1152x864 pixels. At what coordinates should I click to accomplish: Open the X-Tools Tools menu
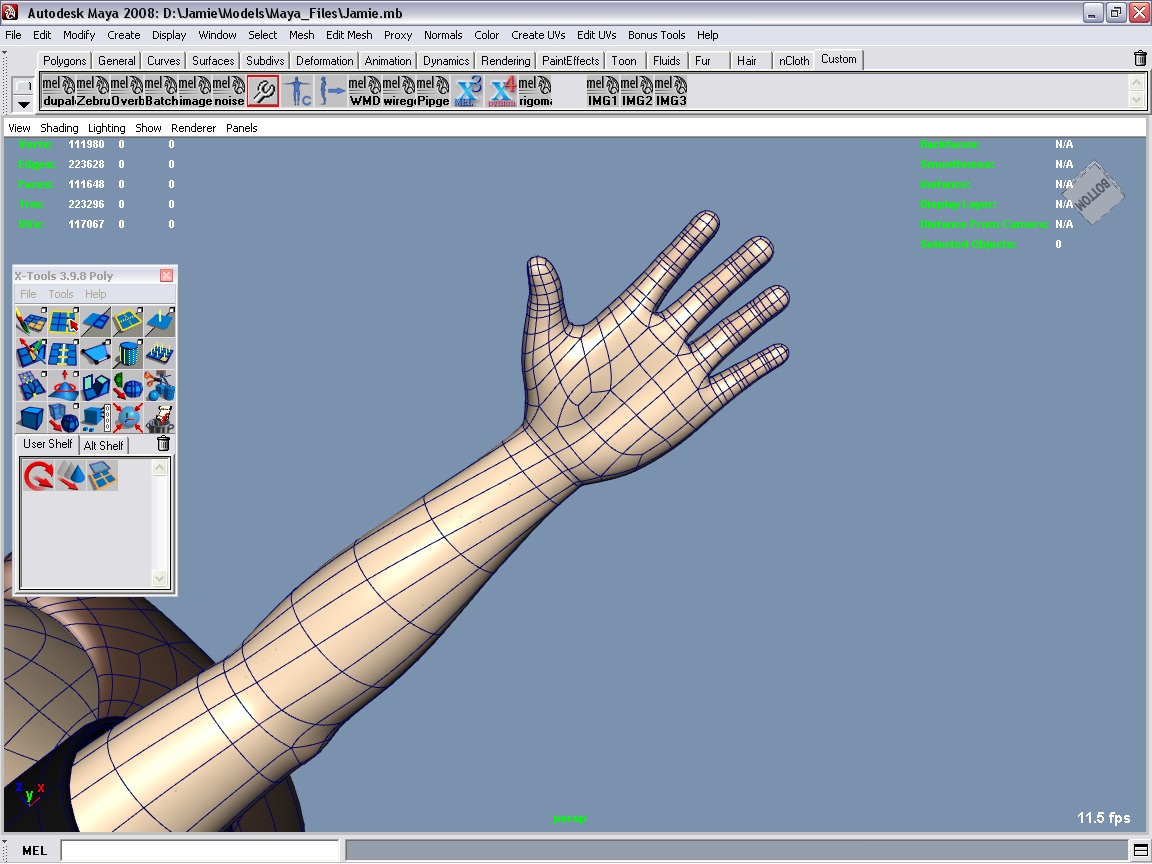click(61, 294)
